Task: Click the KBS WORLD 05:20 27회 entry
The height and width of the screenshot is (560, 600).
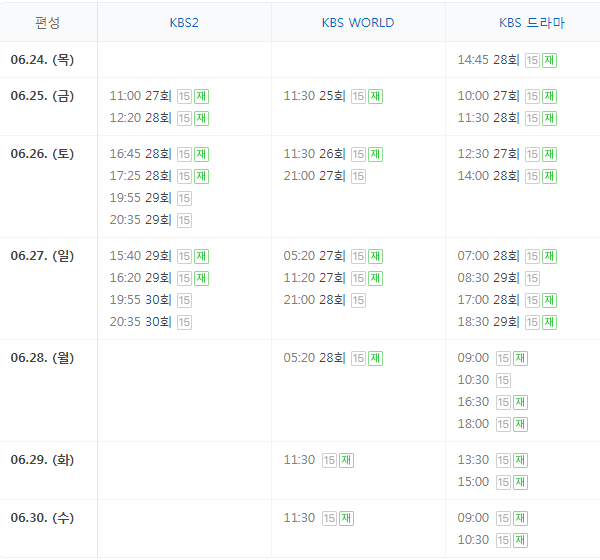Action: [314, 256]
